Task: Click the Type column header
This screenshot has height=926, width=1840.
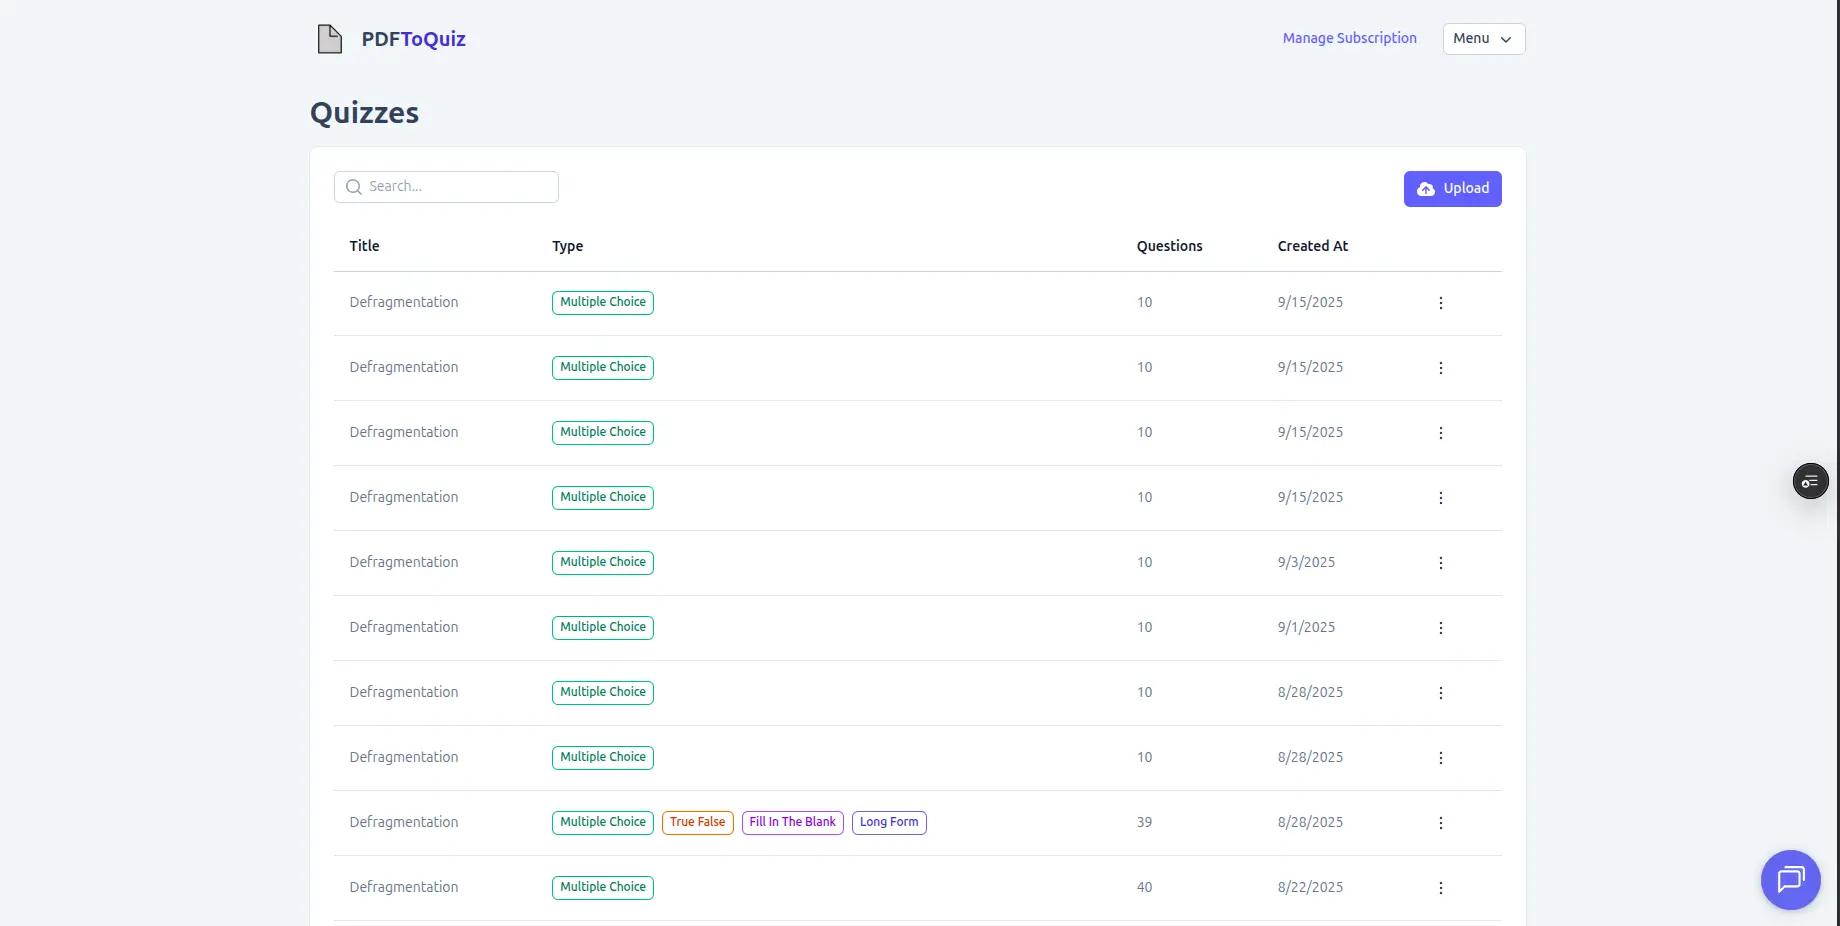Action: click(567, 246)
